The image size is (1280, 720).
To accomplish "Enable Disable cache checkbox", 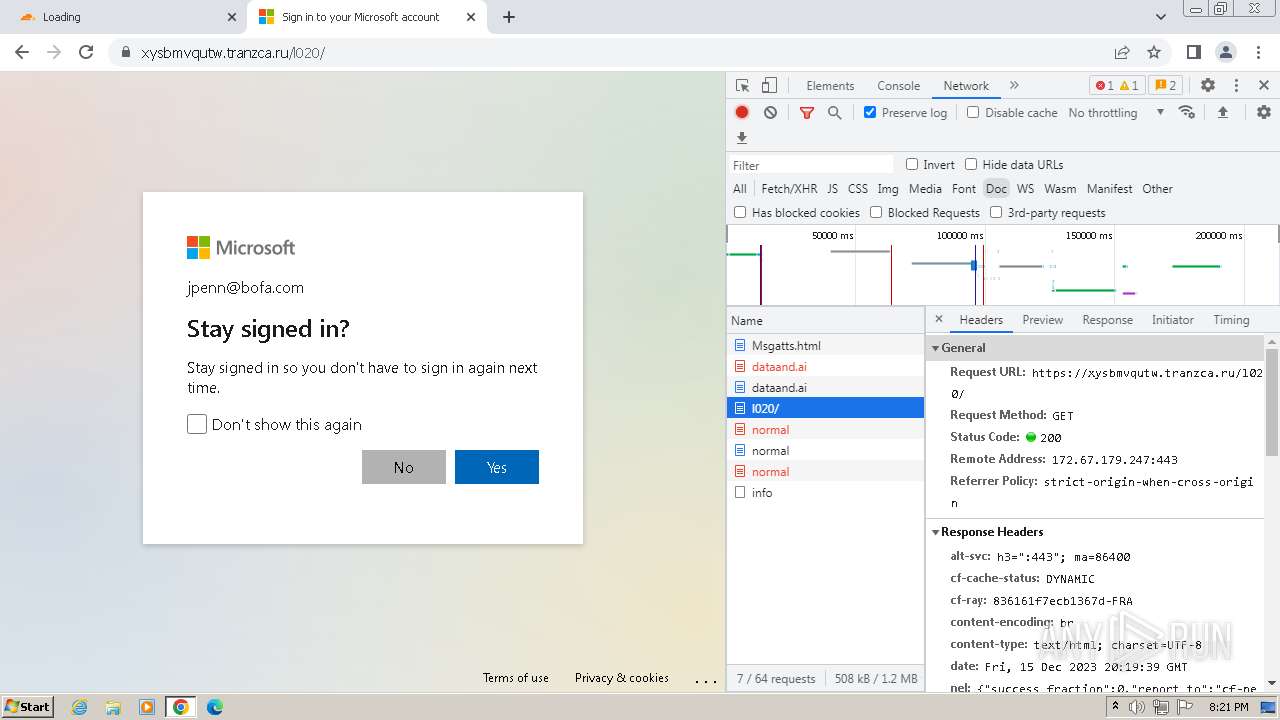I will coord(973,112).
